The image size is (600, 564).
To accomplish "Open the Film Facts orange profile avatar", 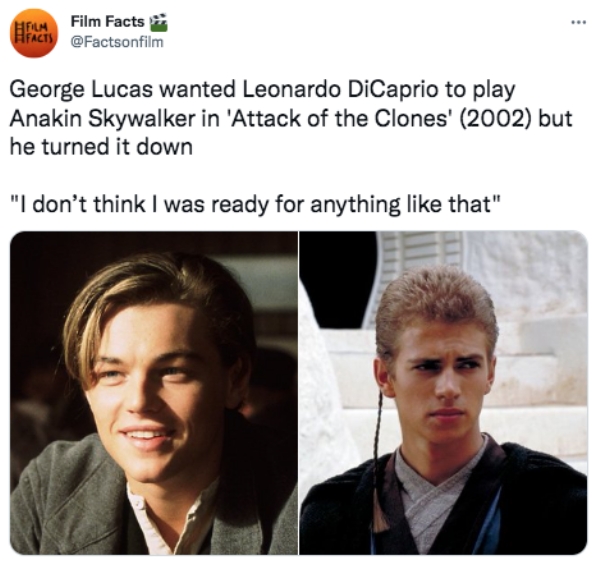I will coord(34,33).
